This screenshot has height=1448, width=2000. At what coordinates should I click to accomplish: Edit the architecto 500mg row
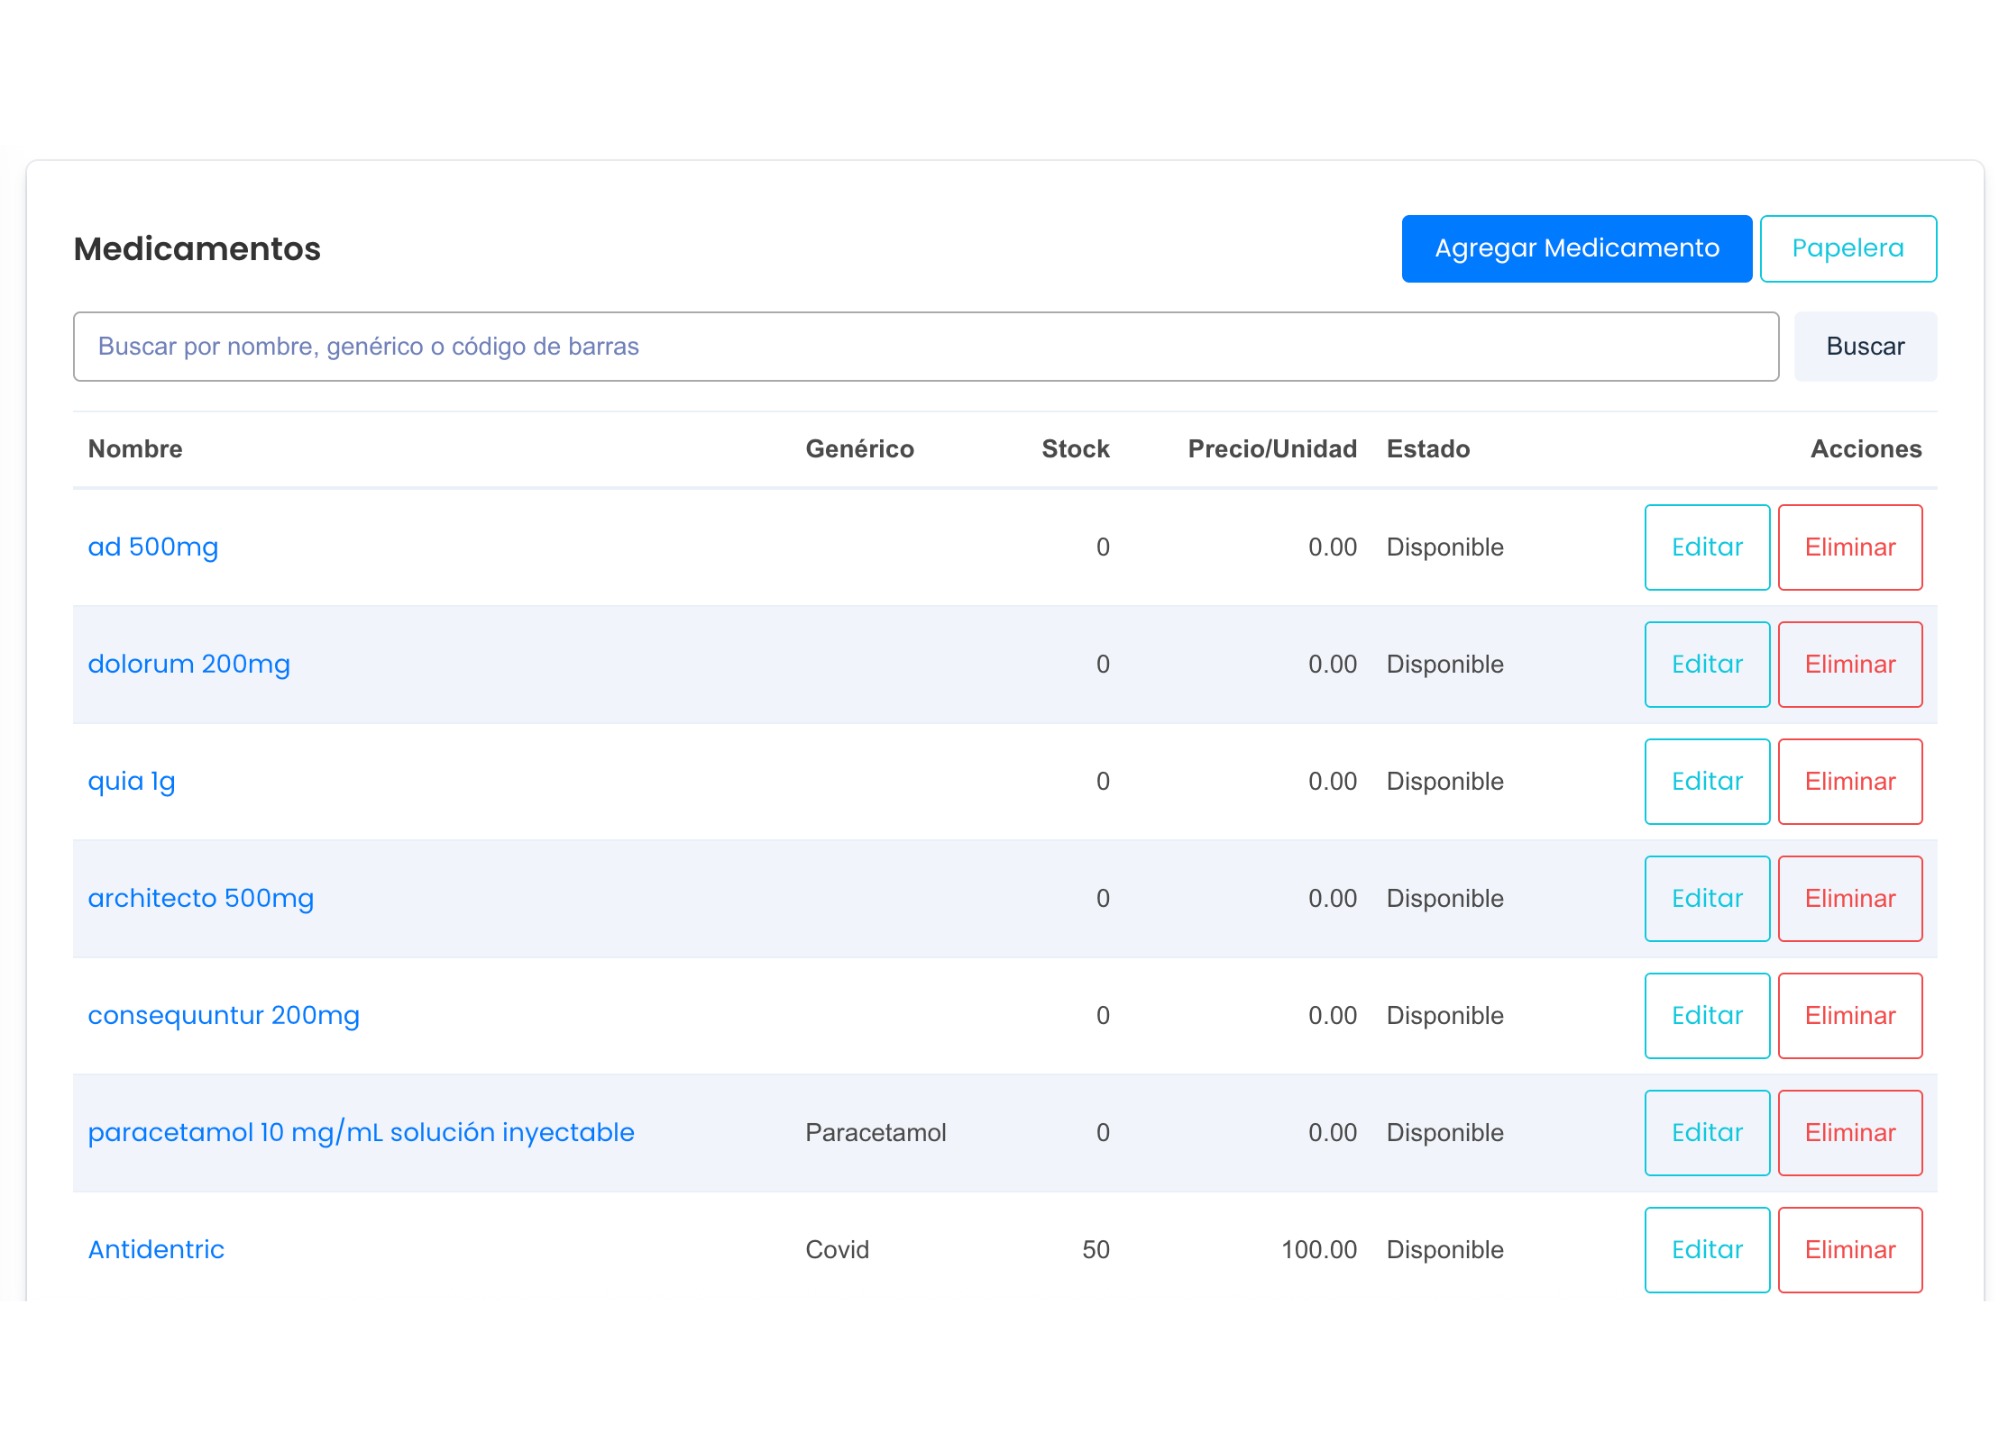pyautogui.click(x=1706, y=898)
